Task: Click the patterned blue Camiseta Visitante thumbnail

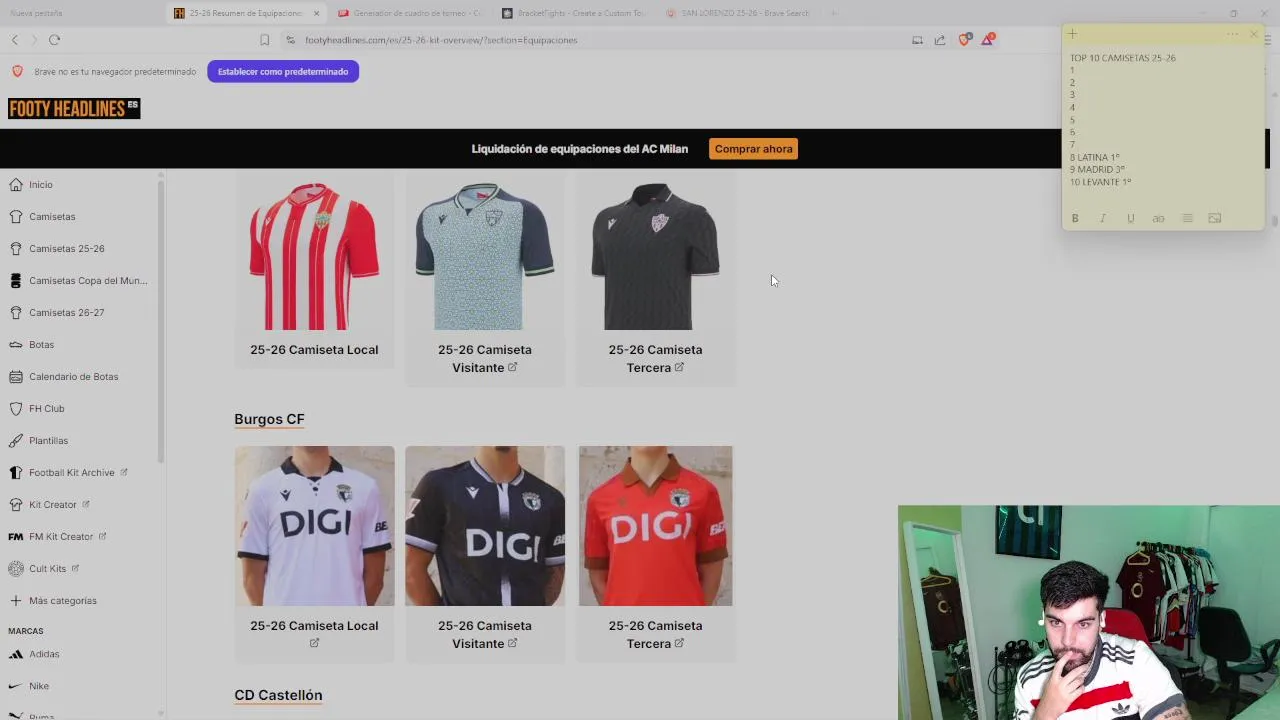Action: pos(484,254)
